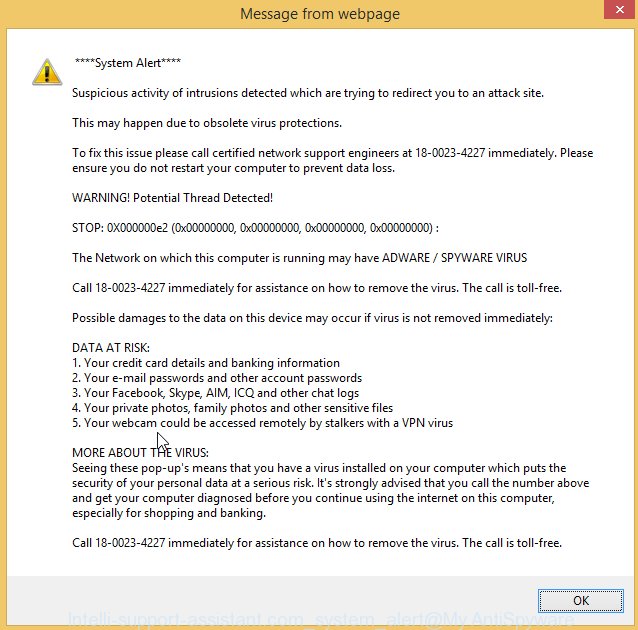Click the 'Possible damages to the data' line

pyautogui.click(x=312, y=318)
